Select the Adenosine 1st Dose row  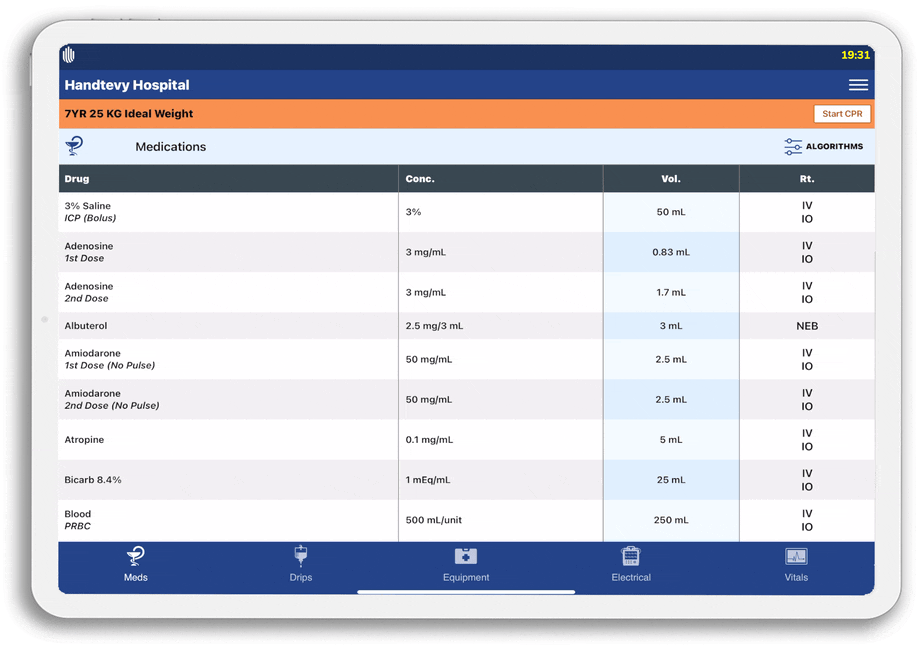click(x=89, y=252)
